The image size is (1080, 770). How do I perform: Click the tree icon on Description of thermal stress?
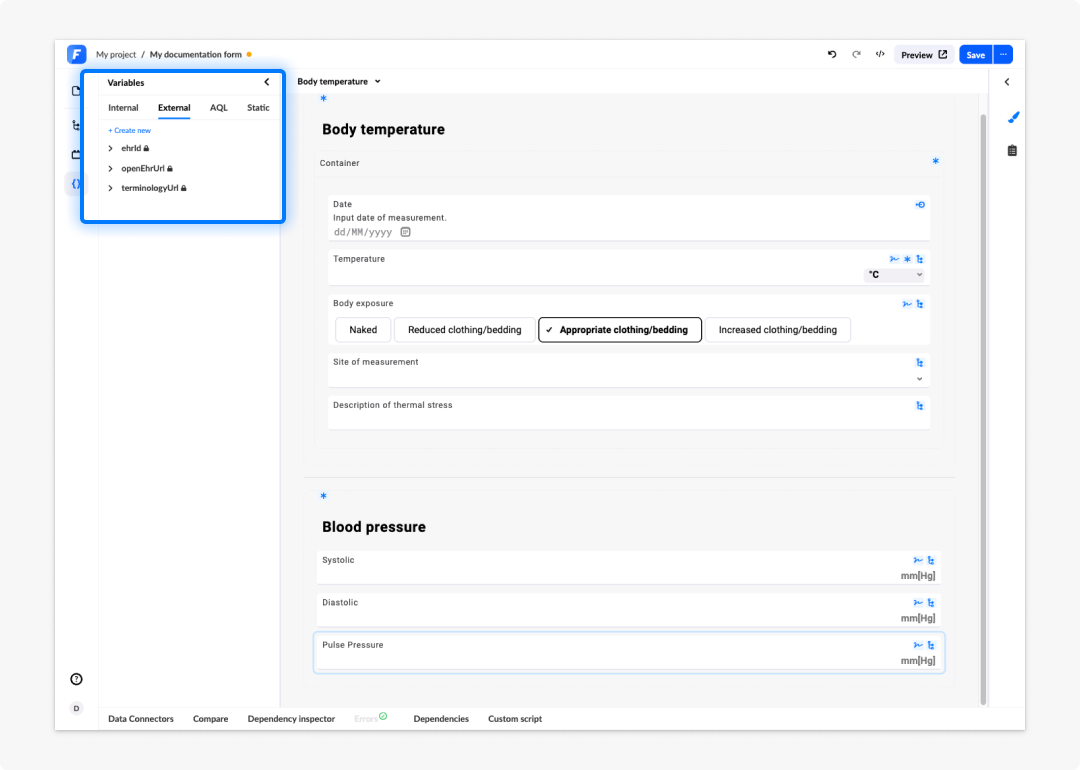[920, 406]
